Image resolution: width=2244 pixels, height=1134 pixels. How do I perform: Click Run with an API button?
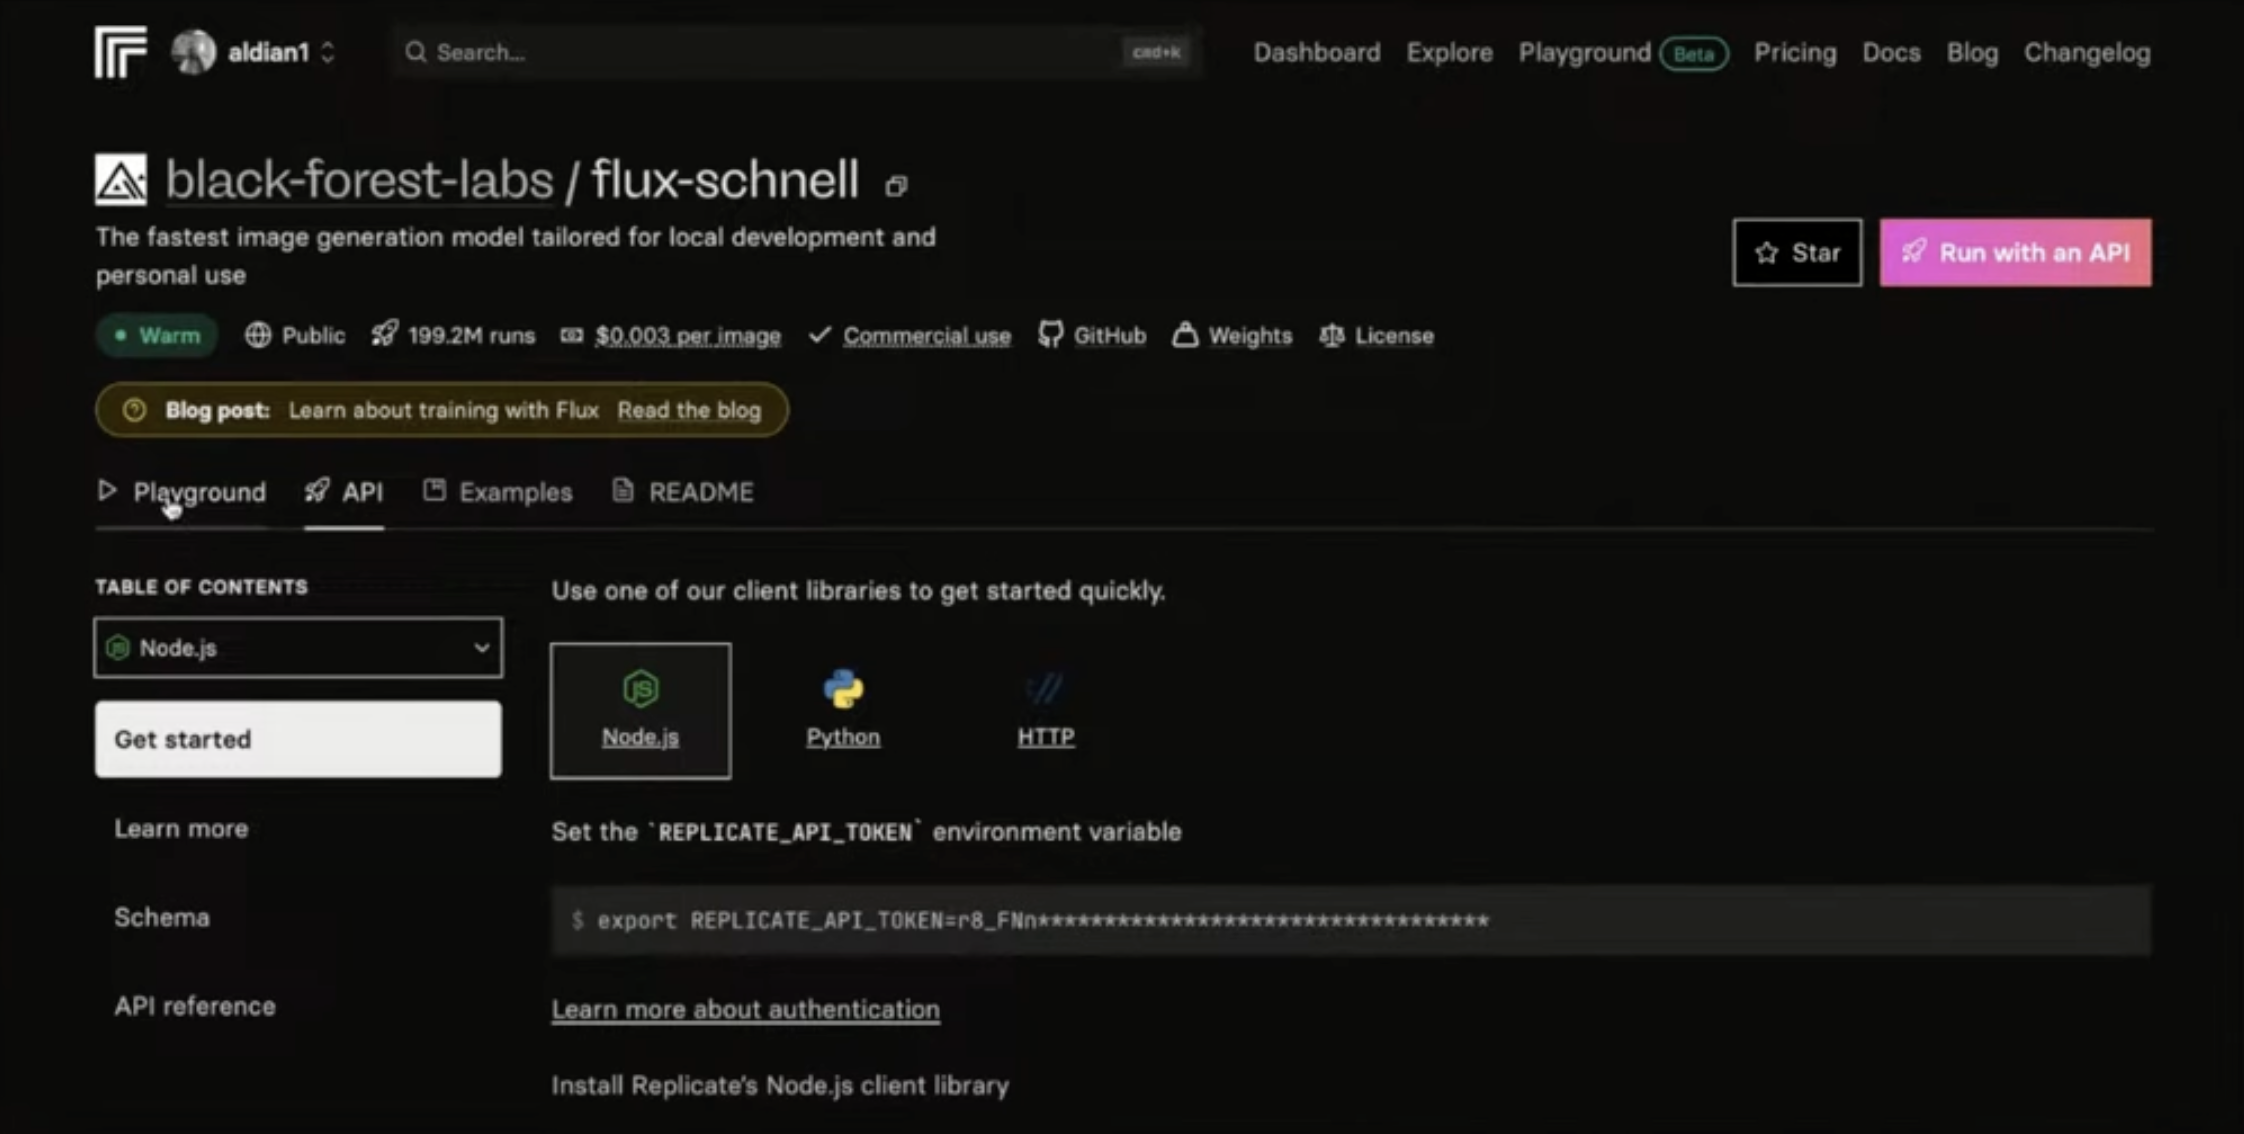coord(2015,253)
